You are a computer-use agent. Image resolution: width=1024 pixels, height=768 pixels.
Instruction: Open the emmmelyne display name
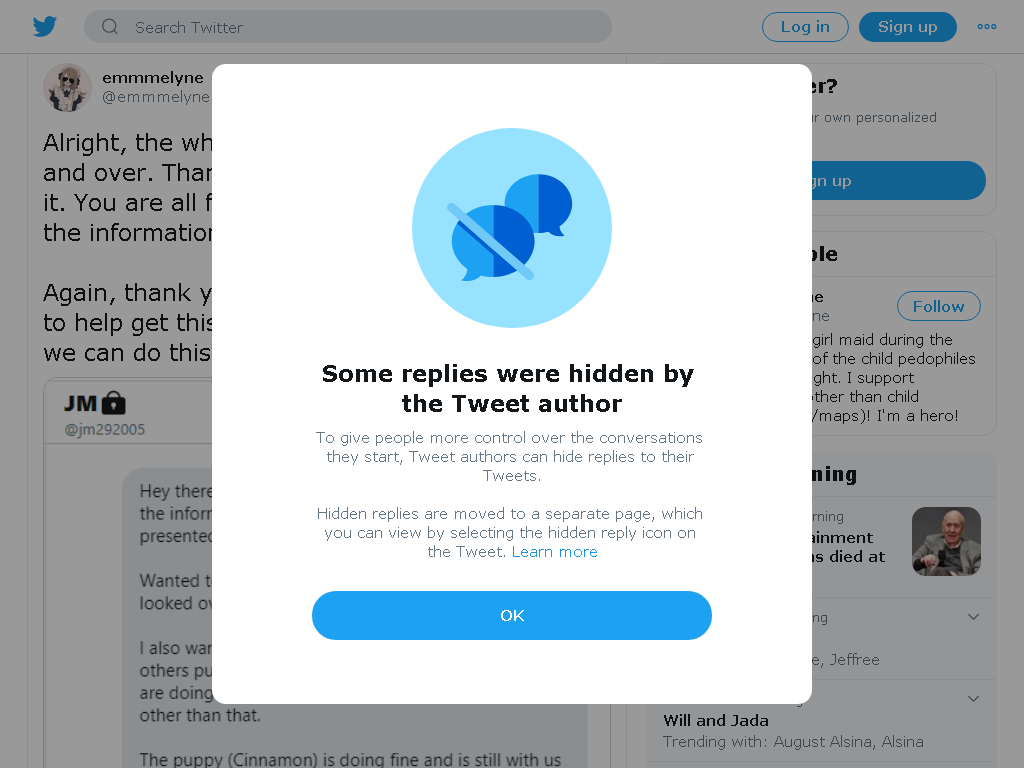coord(153,78)
